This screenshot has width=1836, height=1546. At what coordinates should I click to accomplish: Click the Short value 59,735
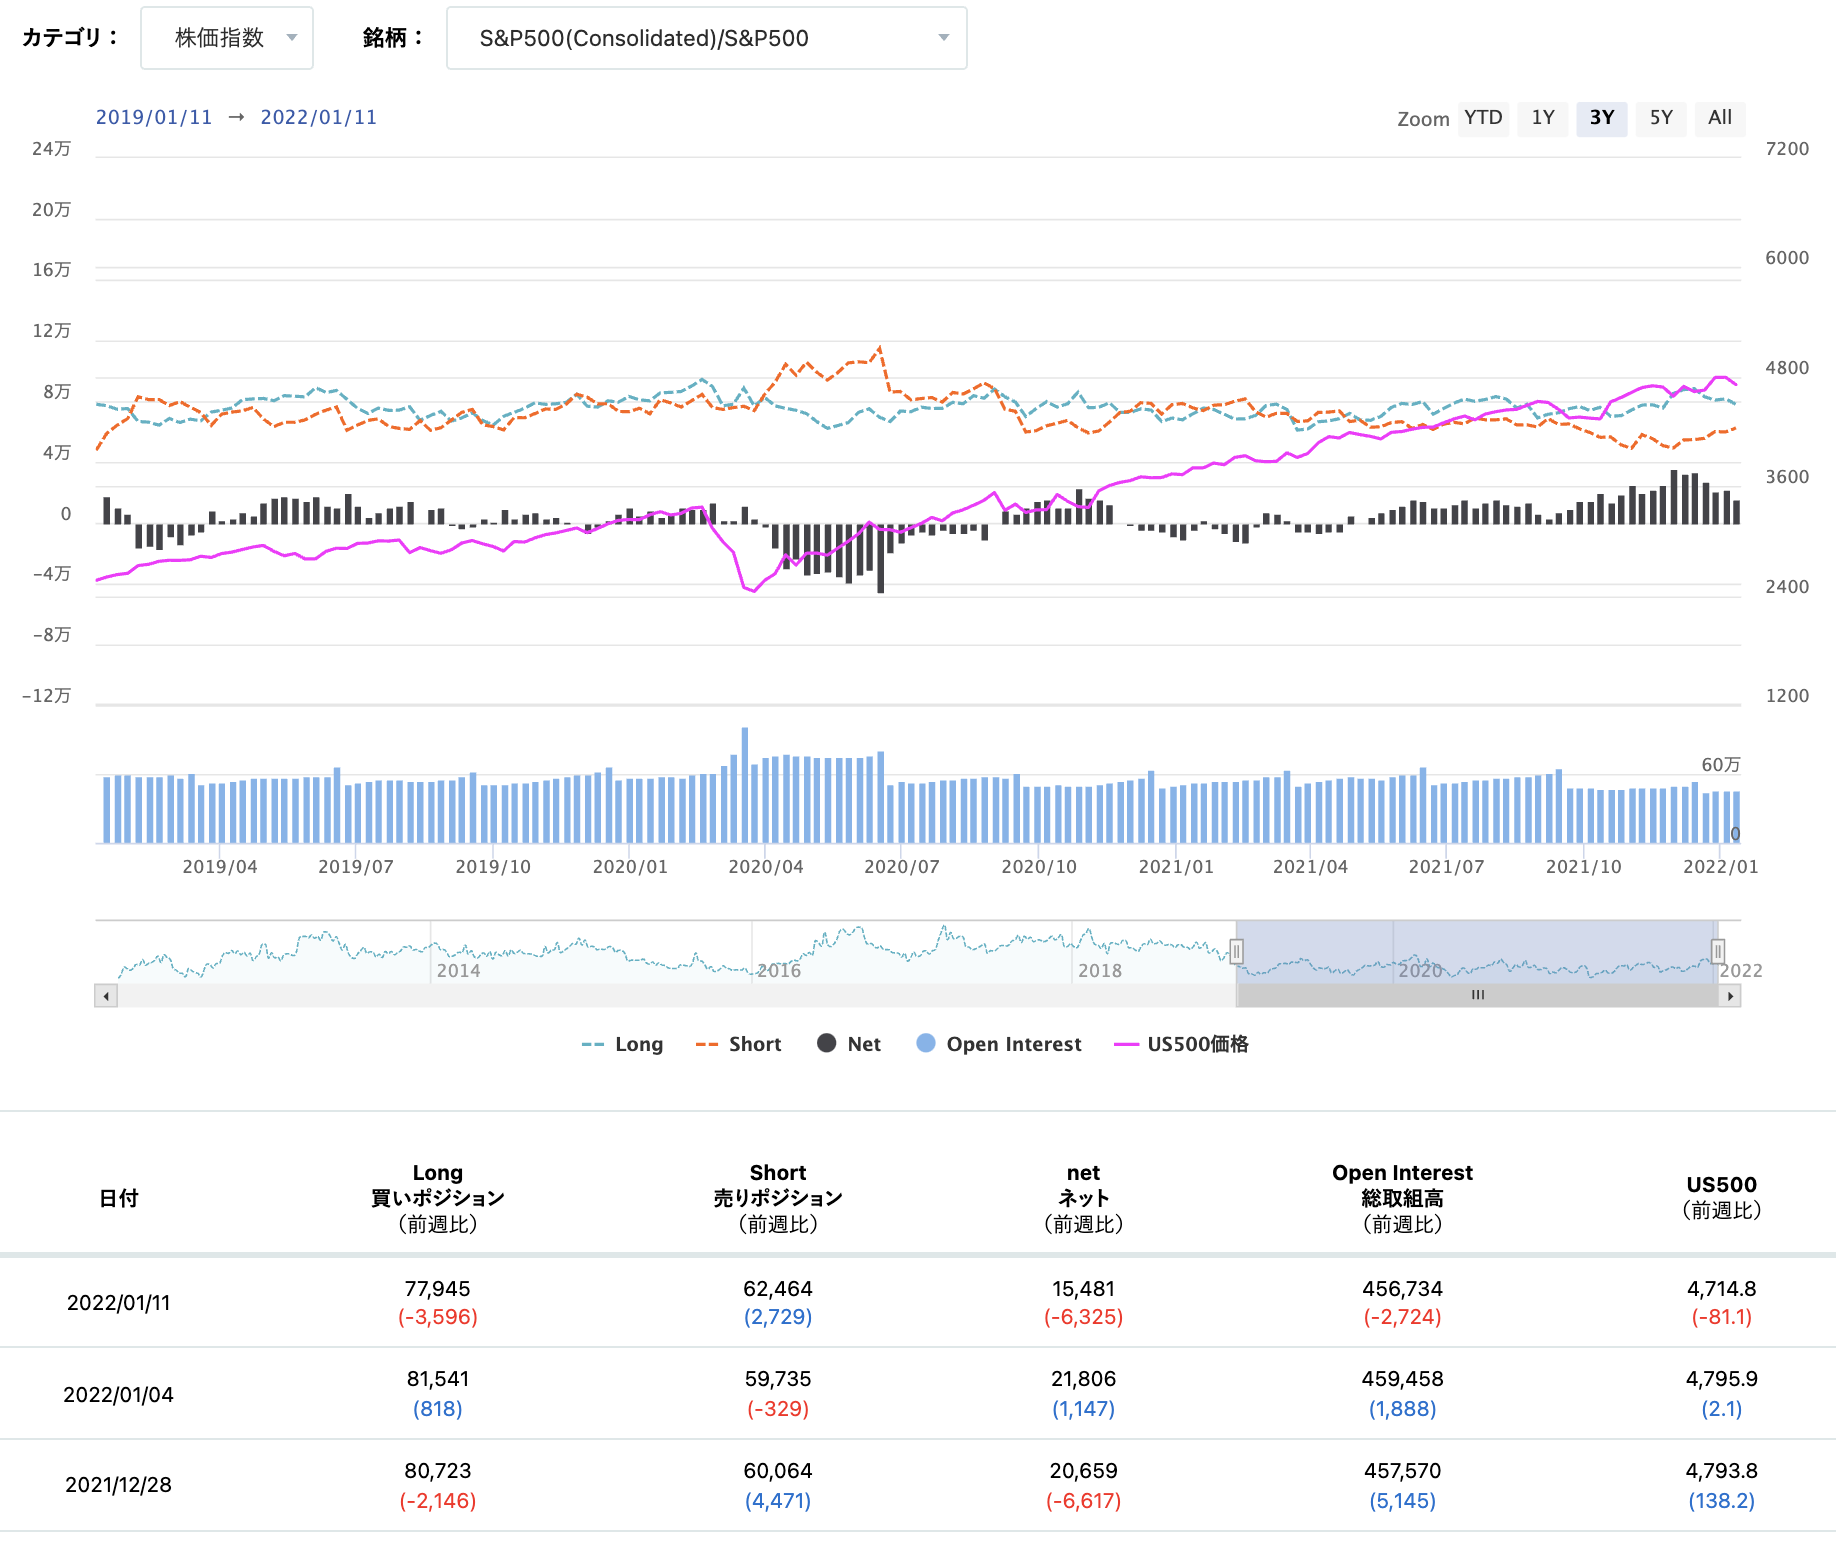tap(778, 1379)
